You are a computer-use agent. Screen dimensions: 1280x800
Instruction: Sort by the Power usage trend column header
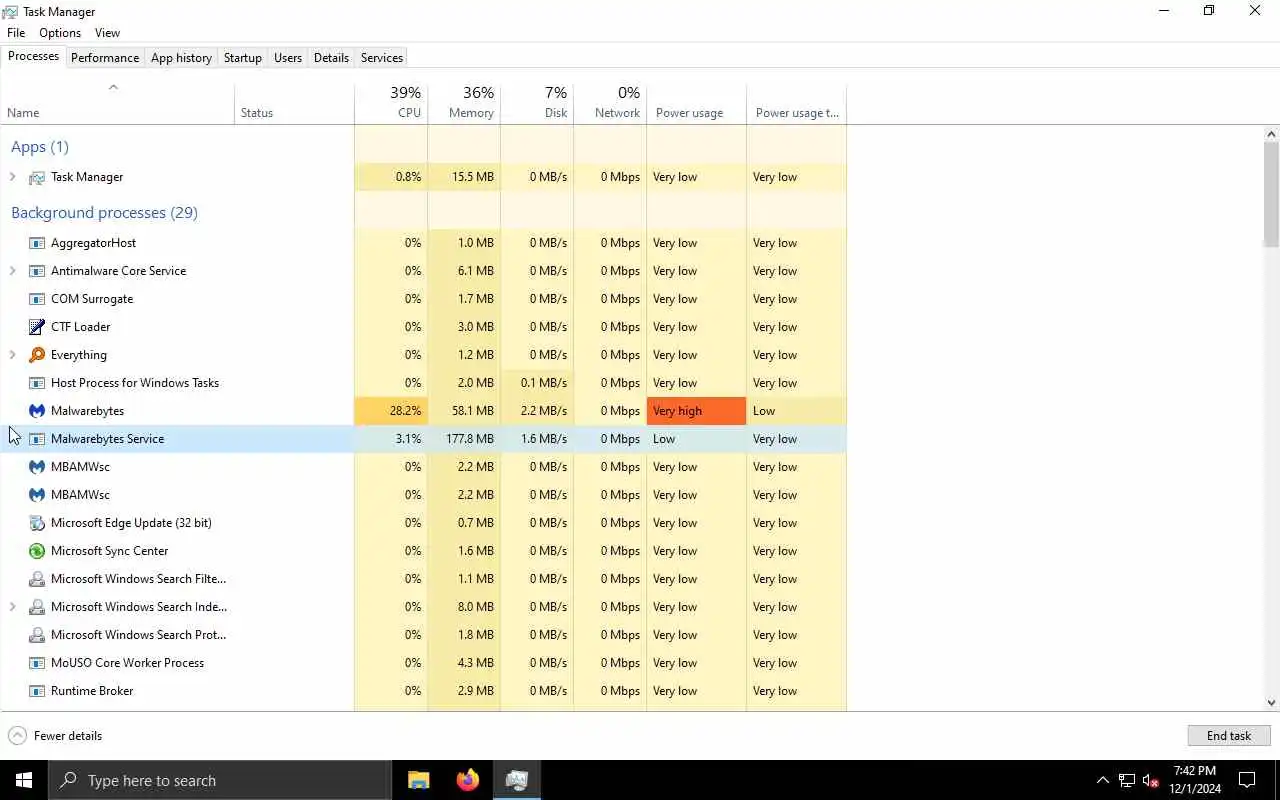pyautogui.click(x=797, y=103)
